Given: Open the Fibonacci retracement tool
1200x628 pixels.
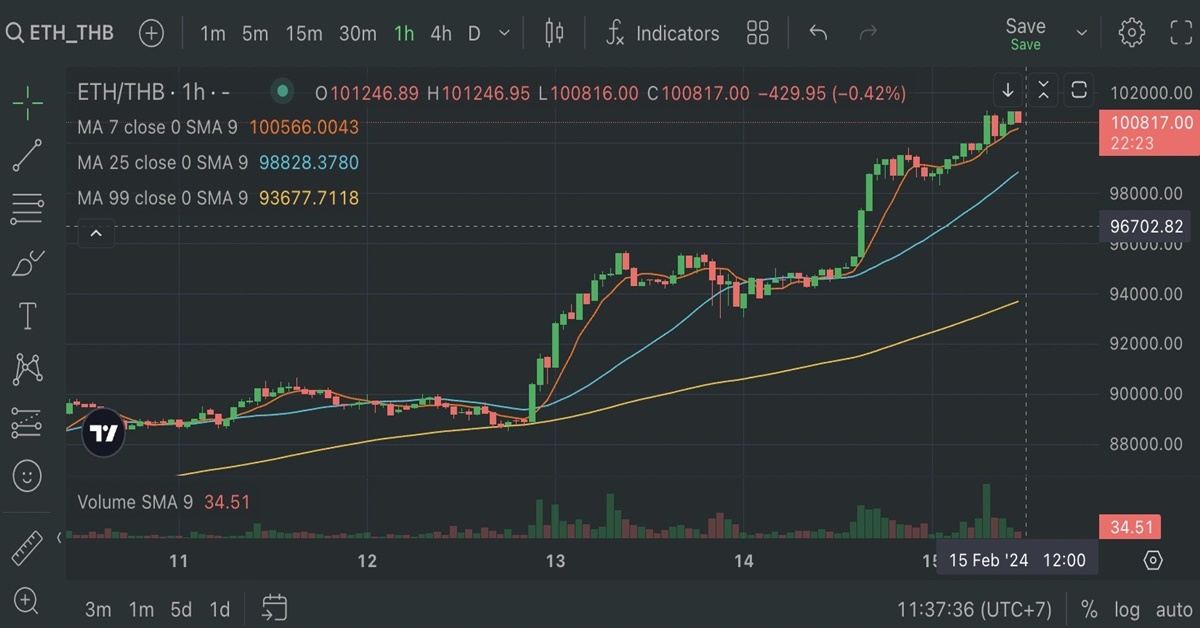Looking at the screenshot, I should tap(27, 209).
